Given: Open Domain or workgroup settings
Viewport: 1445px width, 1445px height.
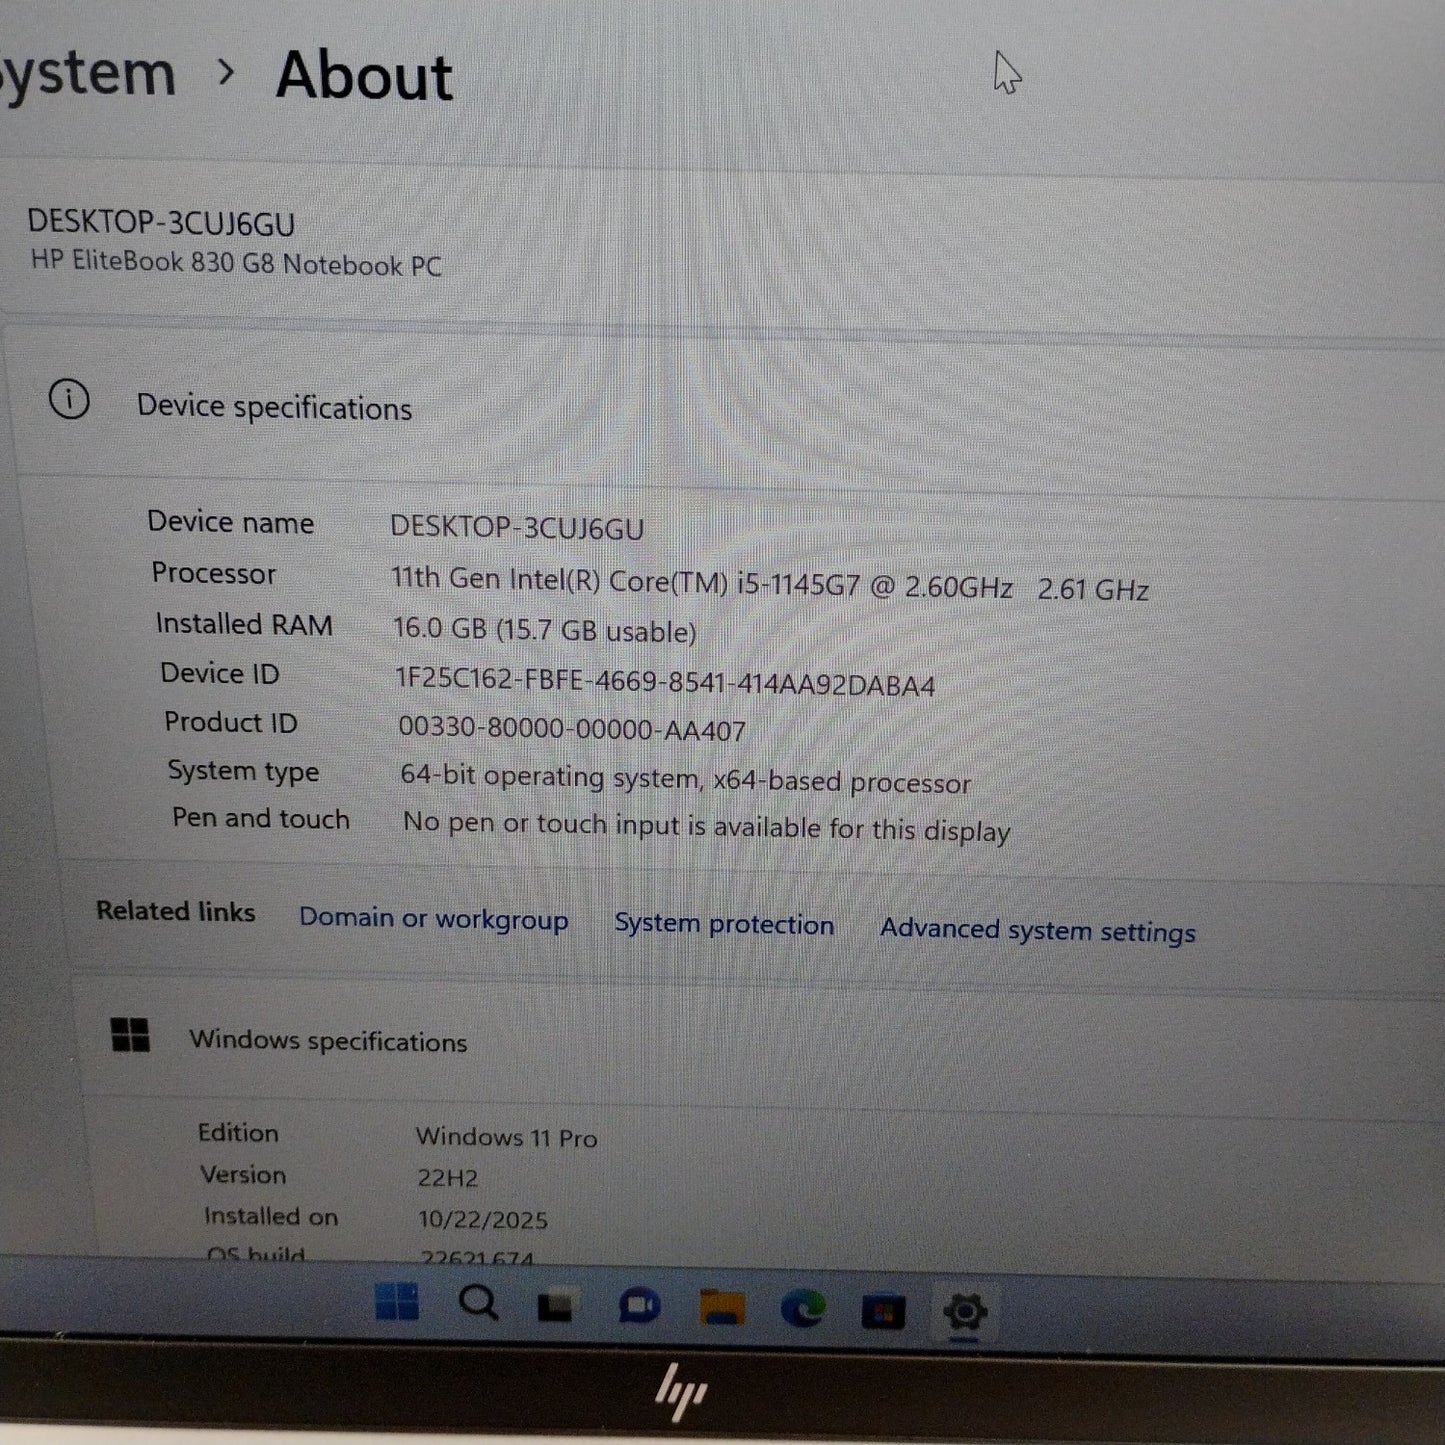Looking at the screenshot, I should tap(433, 918).
